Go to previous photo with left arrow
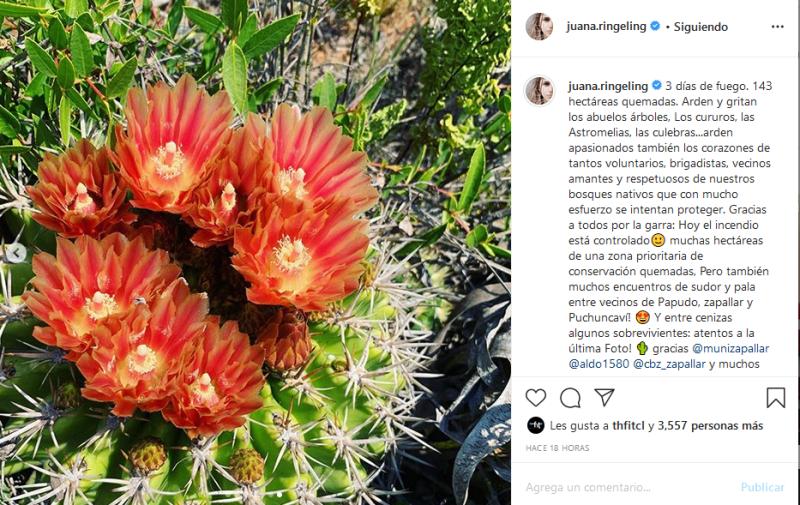800x505 pixels. coord(16,253)
